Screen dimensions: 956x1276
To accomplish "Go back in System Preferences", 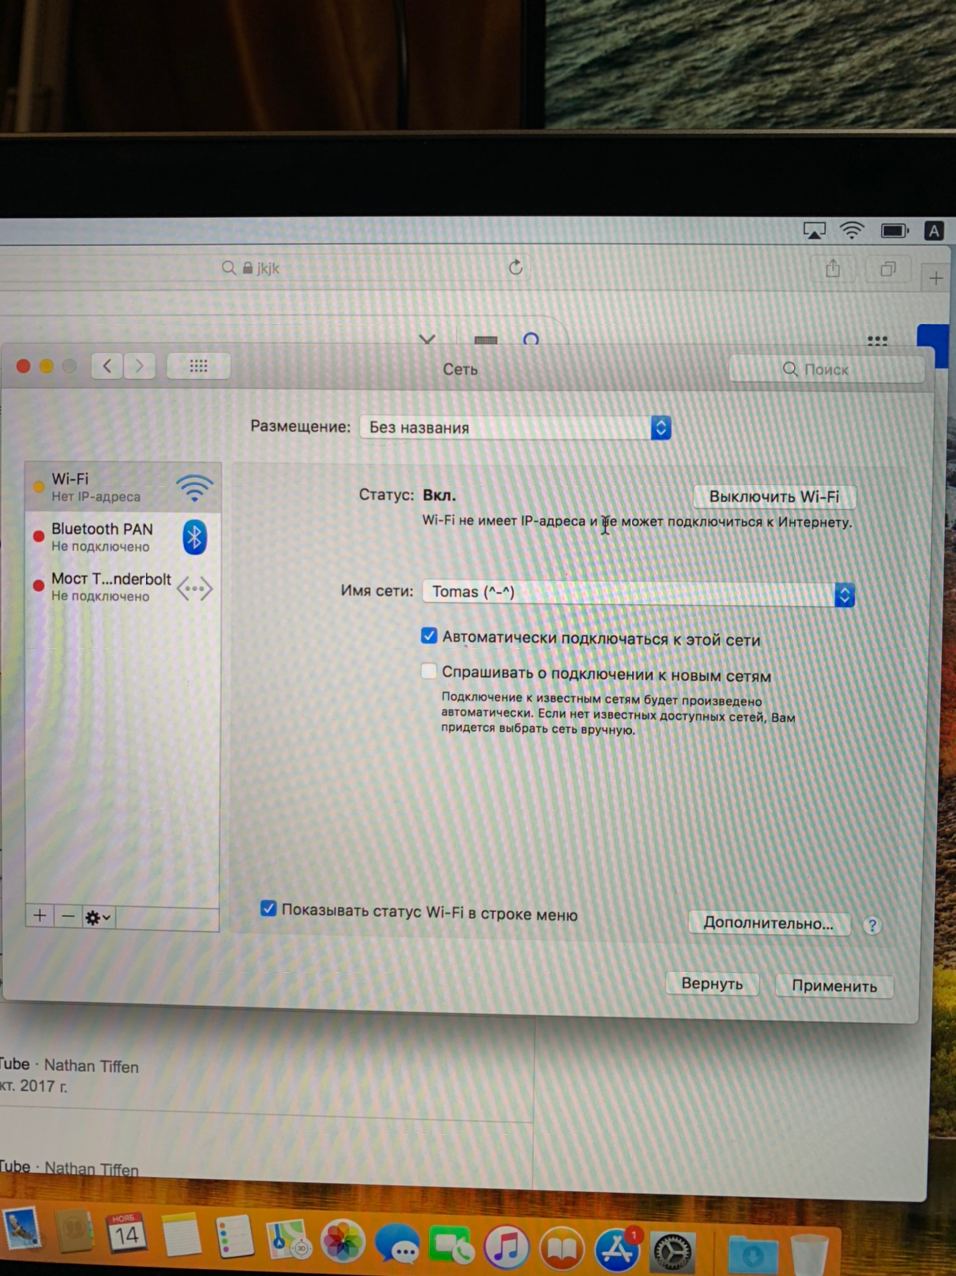I will 107,366.
